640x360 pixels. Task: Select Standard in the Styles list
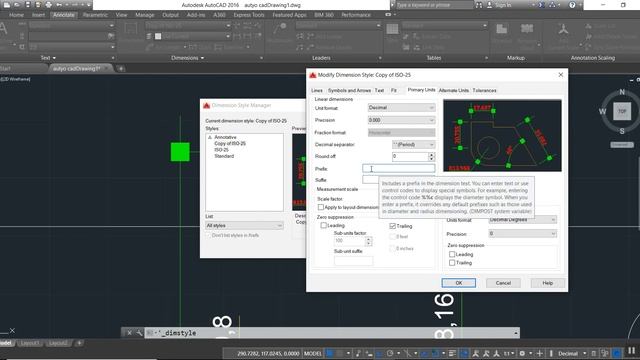pos(224,156)
